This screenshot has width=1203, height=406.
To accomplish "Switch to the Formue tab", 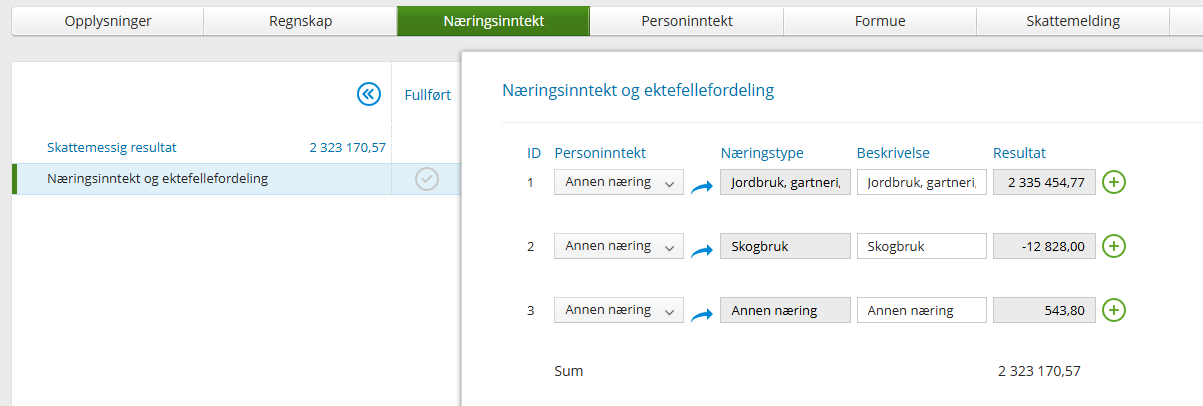I will point(880,20).
